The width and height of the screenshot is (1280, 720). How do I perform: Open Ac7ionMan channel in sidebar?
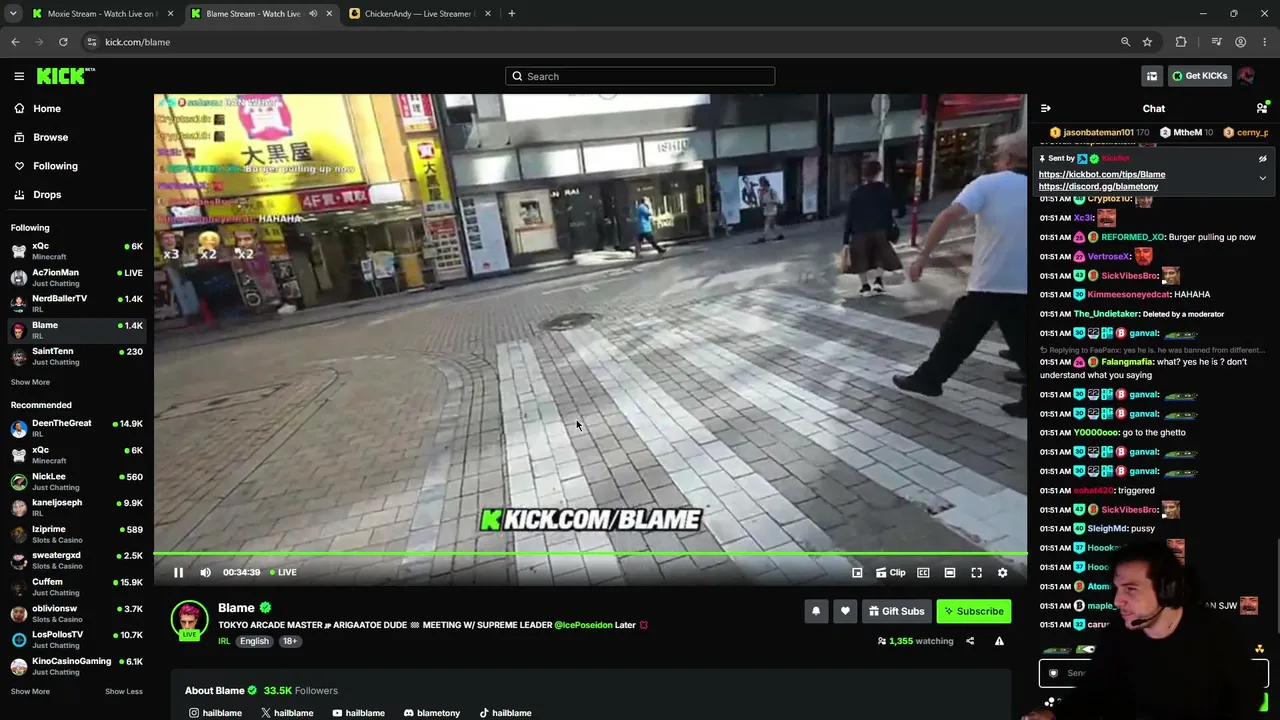tap(77, 276)
